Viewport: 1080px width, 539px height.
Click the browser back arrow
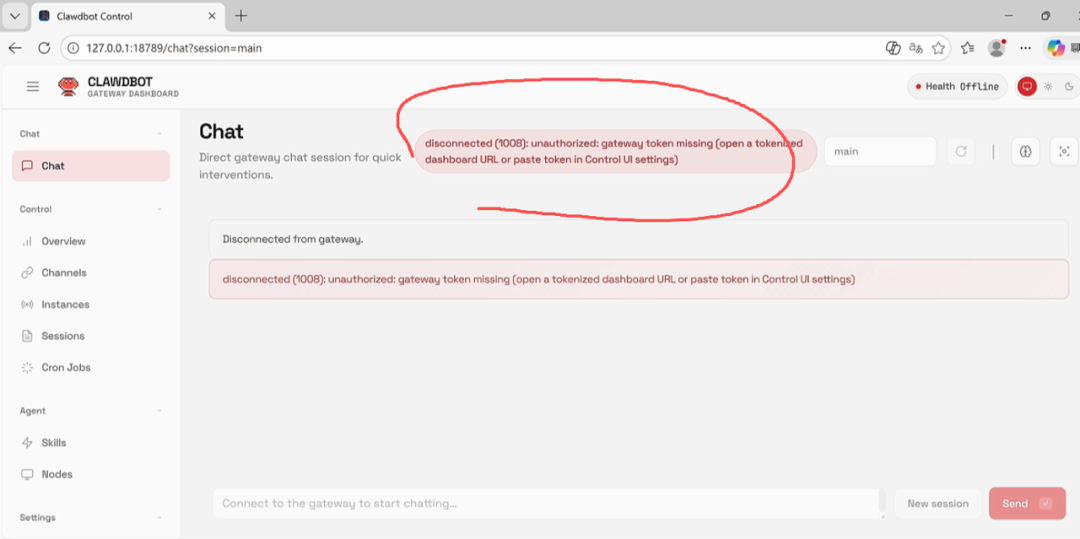click(15, 48)
